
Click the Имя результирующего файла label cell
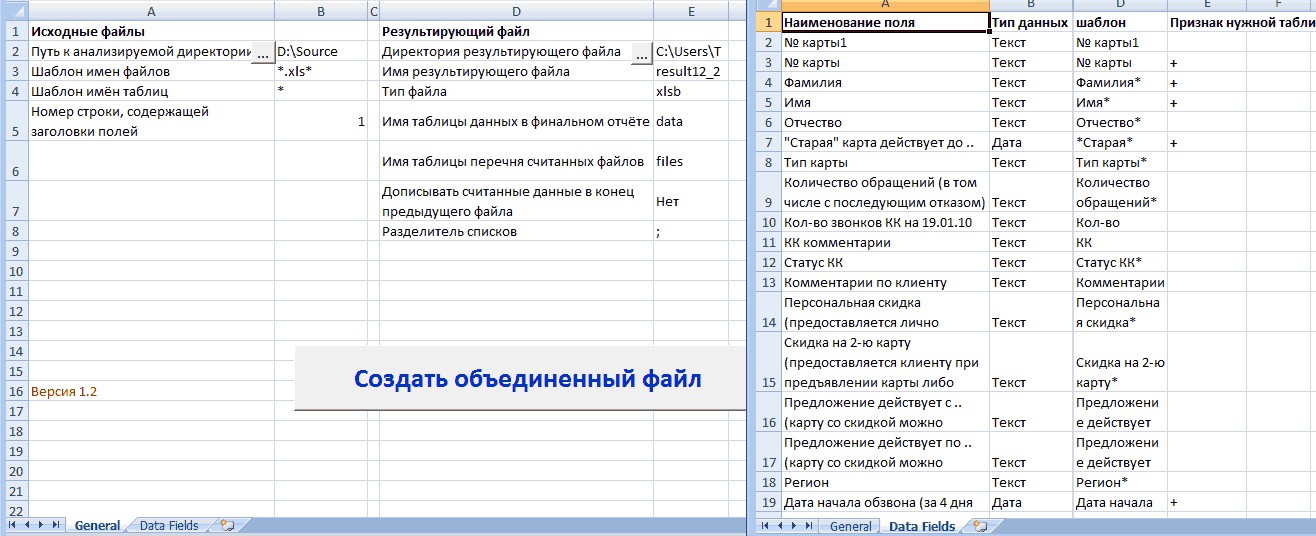[516, 72]
